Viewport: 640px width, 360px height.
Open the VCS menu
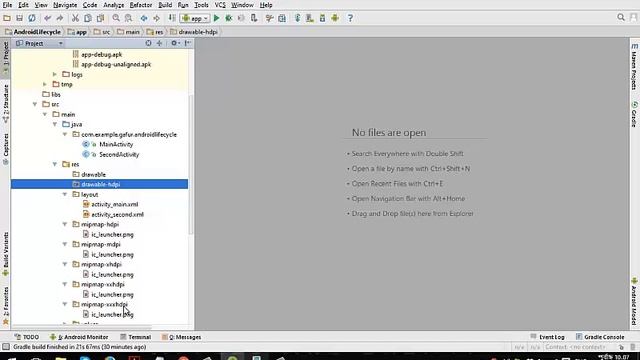220,5
